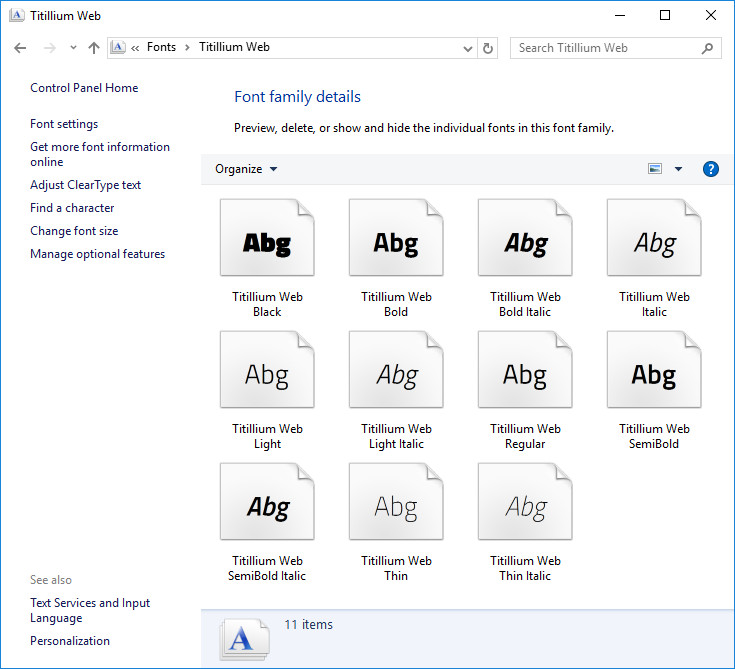This screenshot has width=735, height=669.
Task: Open the Organize dropdown menu
Action: [x=246, y=169]
